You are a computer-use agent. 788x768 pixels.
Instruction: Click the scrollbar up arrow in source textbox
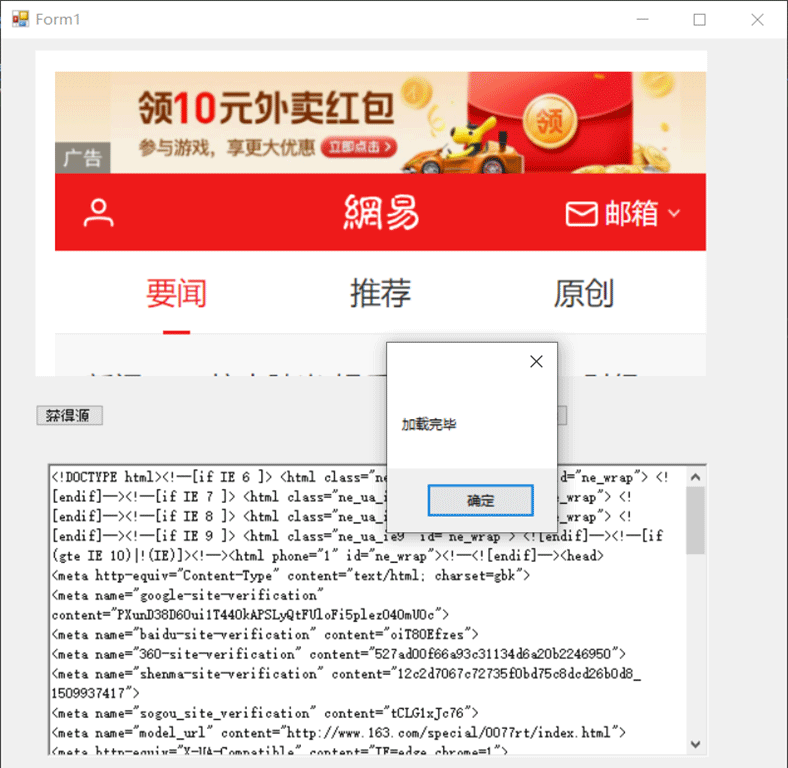point(695,476)
